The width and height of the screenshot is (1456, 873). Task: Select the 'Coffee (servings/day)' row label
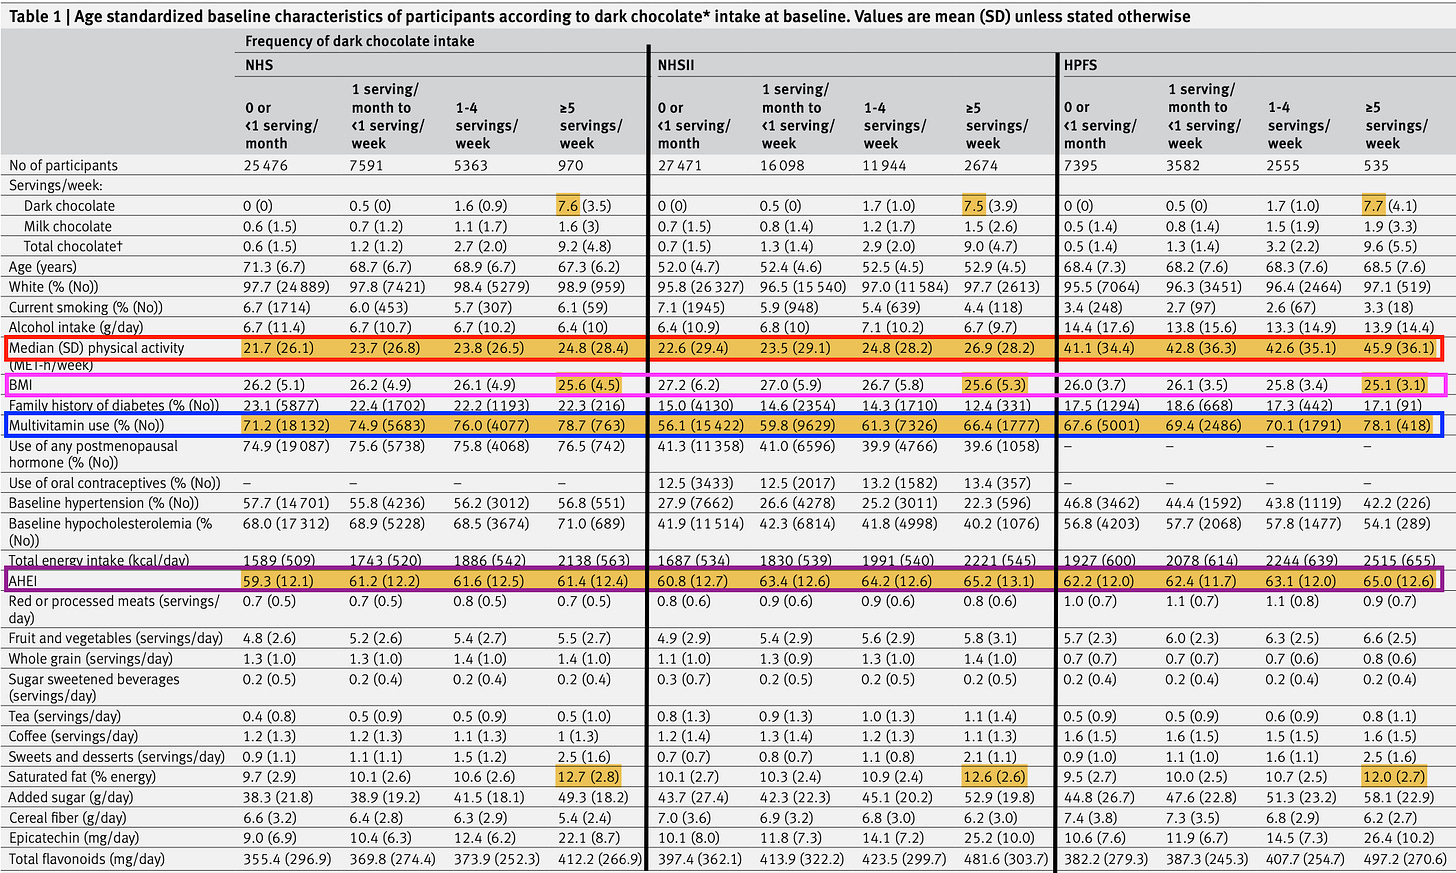(73, 736)
